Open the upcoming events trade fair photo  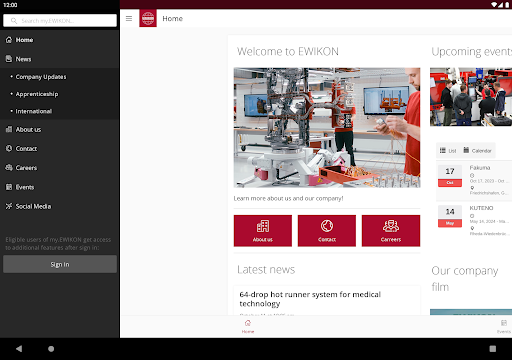(471, 97)
